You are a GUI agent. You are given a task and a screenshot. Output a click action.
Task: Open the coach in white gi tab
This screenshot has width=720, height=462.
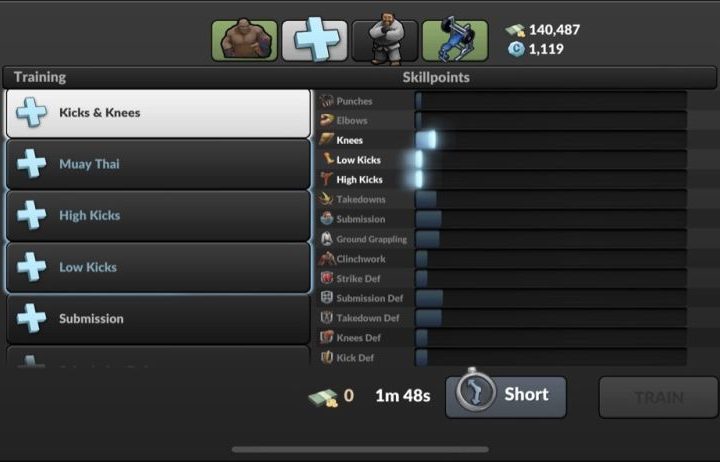385,40
